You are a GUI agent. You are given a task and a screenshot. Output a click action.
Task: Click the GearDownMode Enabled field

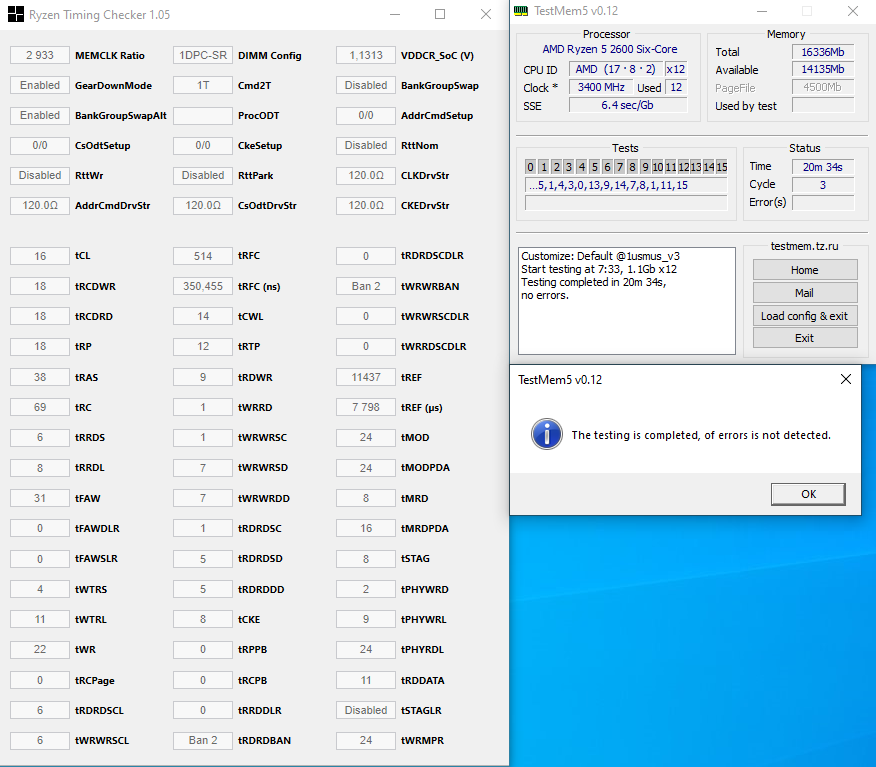[x=40, y=85]
